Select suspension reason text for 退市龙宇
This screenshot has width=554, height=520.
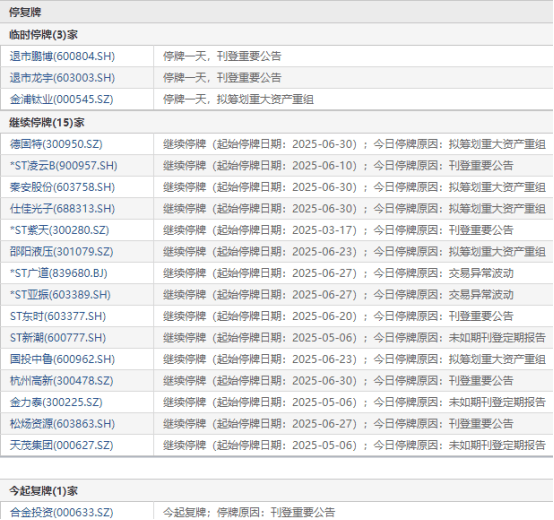(222, 78)
